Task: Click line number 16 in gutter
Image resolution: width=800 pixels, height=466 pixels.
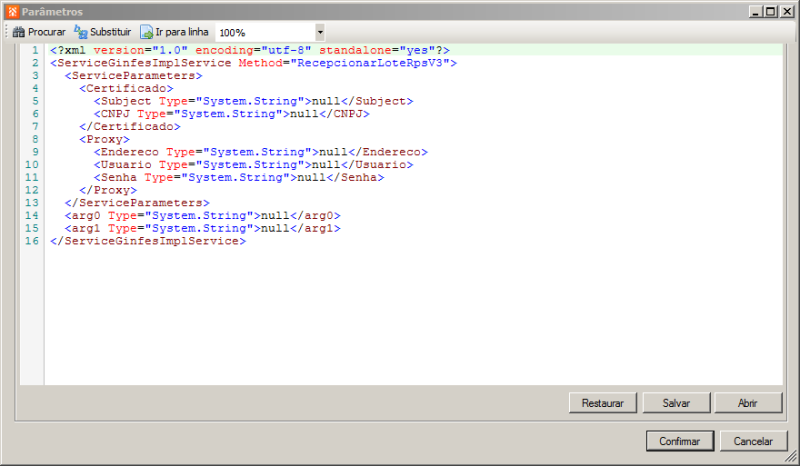Action: pos(32,241)
